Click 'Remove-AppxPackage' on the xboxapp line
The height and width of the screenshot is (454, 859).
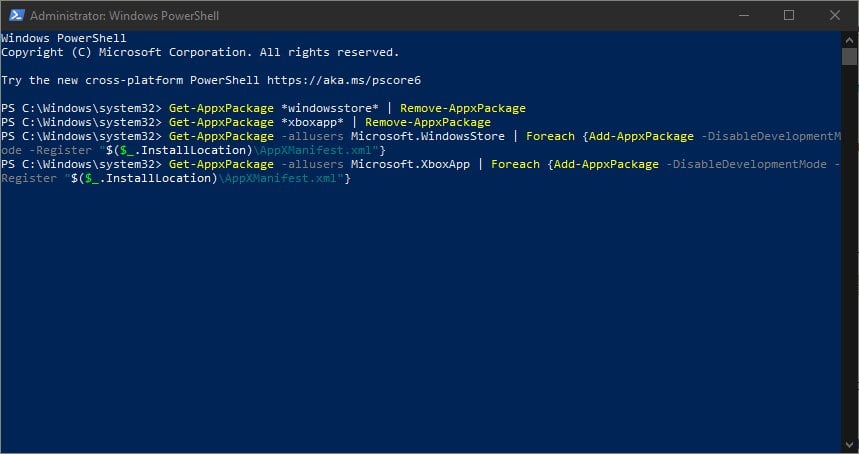pos(428,122)
